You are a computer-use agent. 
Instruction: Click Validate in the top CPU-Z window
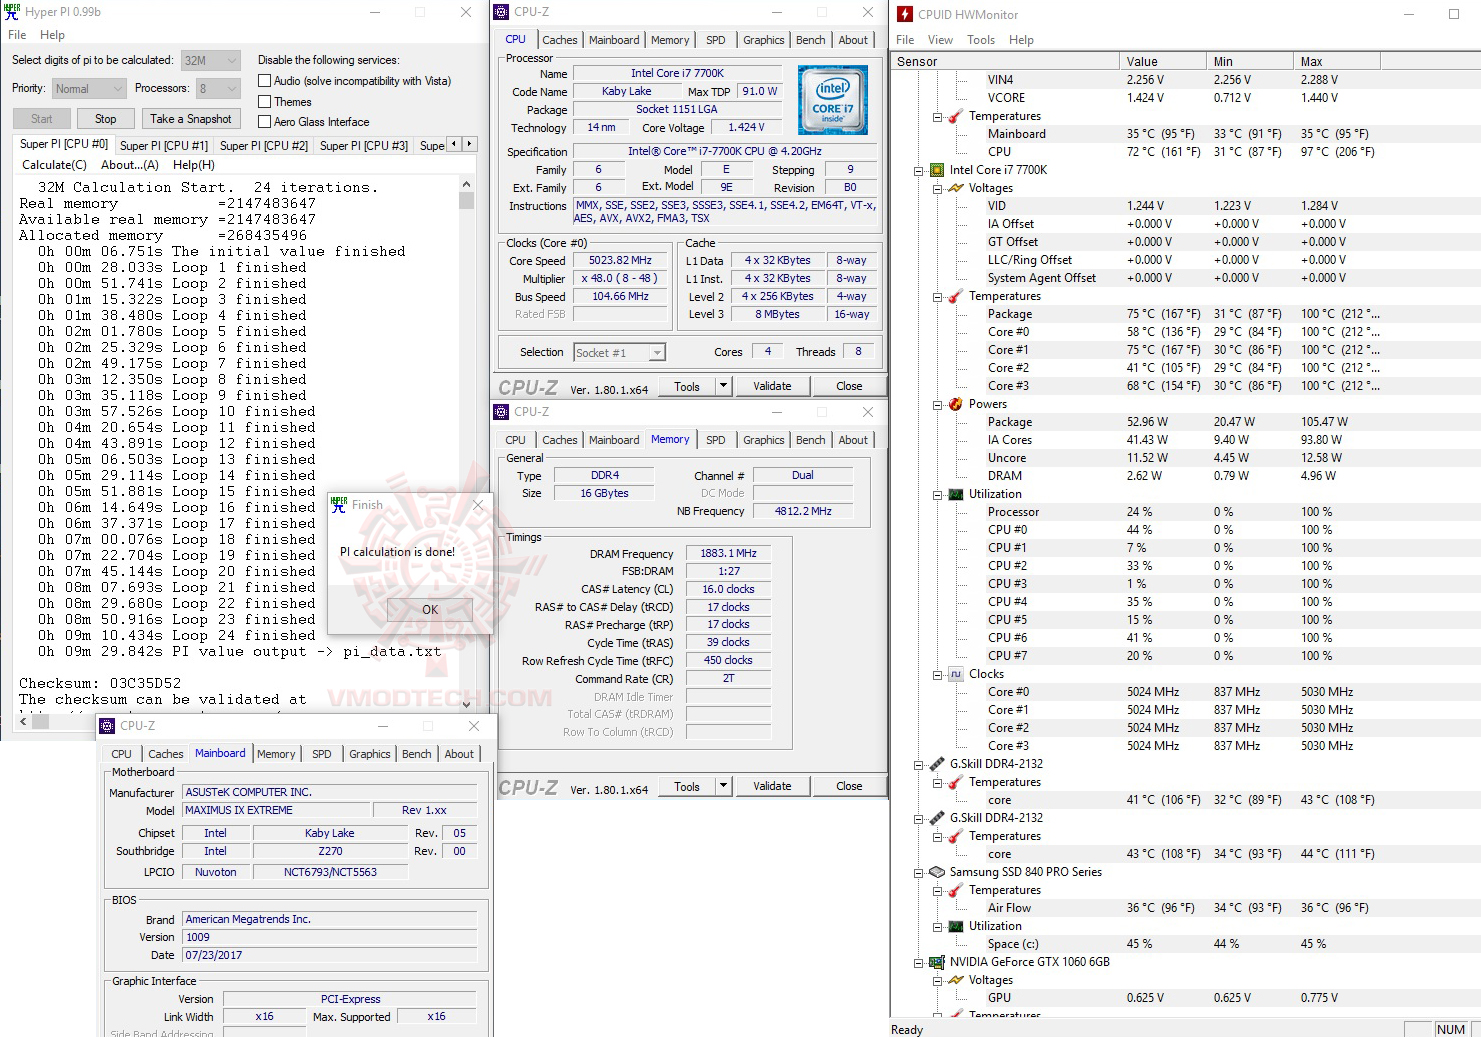[x=772, y=386]
